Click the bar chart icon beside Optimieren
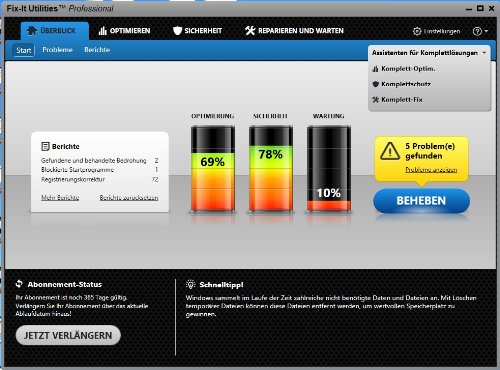This screenshot has height=370, width=500. (103, 31)
